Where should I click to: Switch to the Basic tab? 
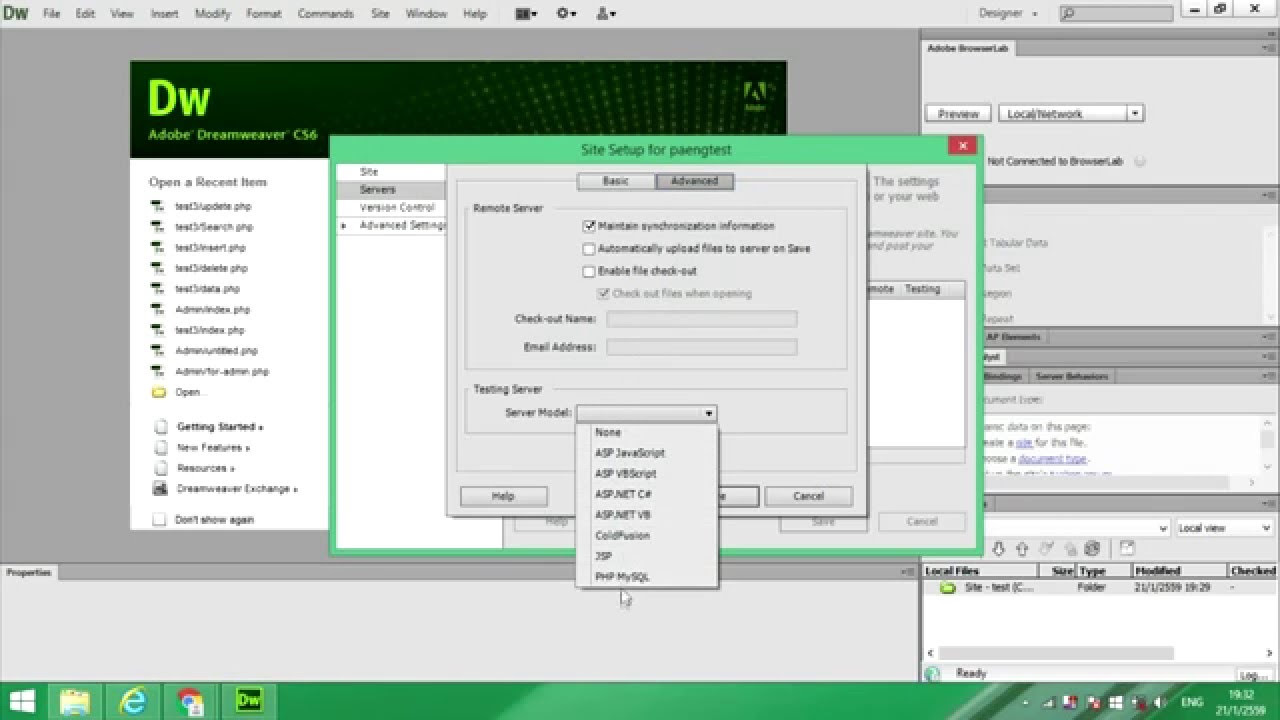(x=616, y=181)
